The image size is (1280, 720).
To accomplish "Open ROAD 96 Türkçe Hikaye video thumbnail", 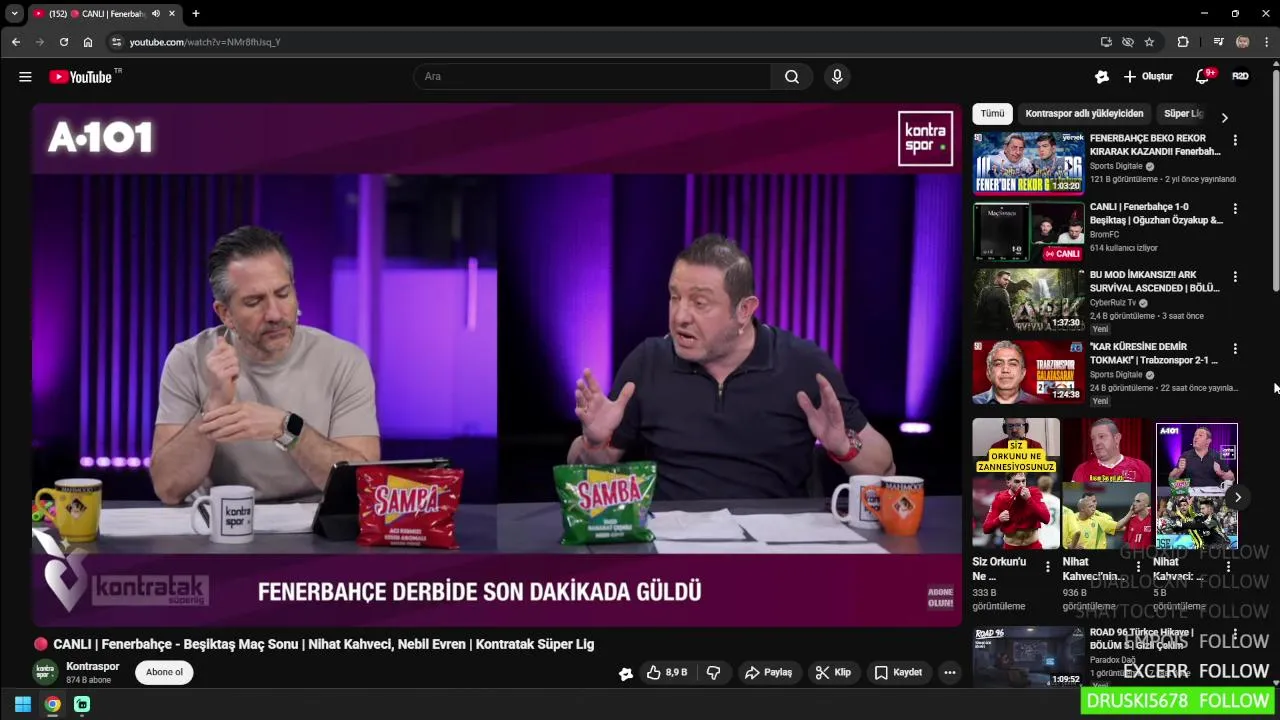I will [x=1028, y=656].
